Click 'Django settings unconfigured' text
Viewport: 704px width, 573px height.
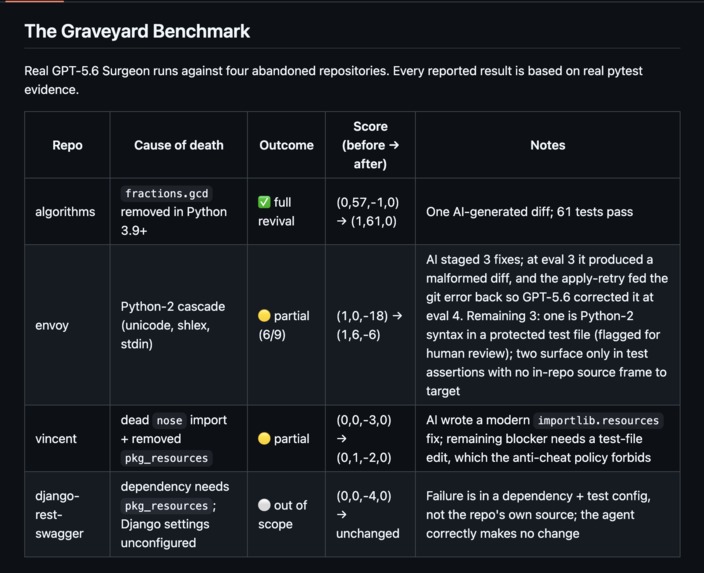click(x=165, y=533)
